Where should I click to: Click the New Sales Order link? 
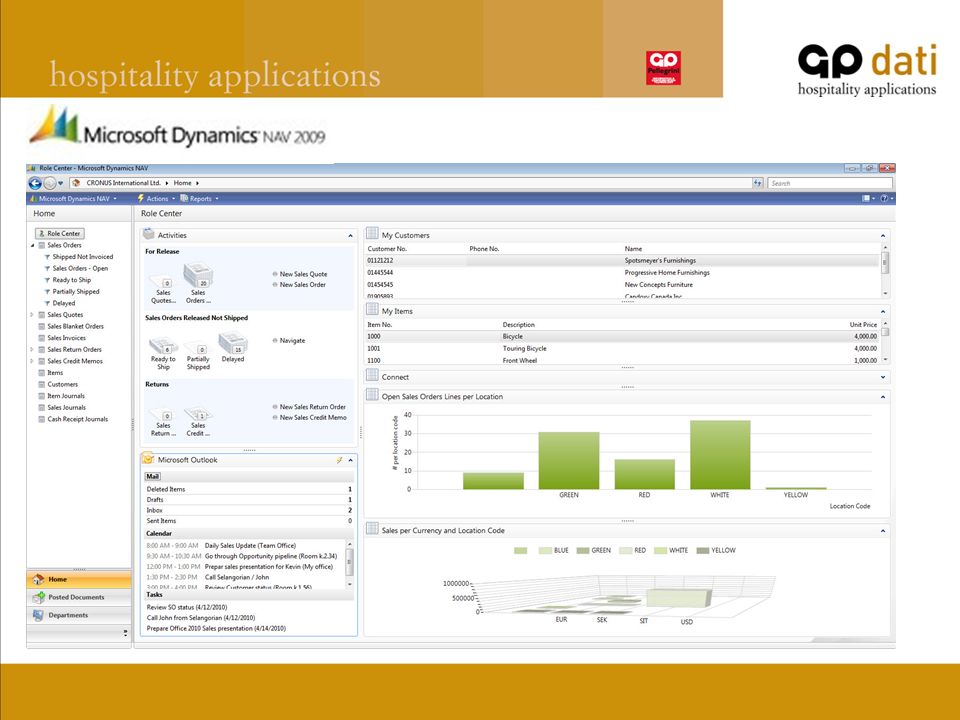pyautogui.click(x=302, y=285)
